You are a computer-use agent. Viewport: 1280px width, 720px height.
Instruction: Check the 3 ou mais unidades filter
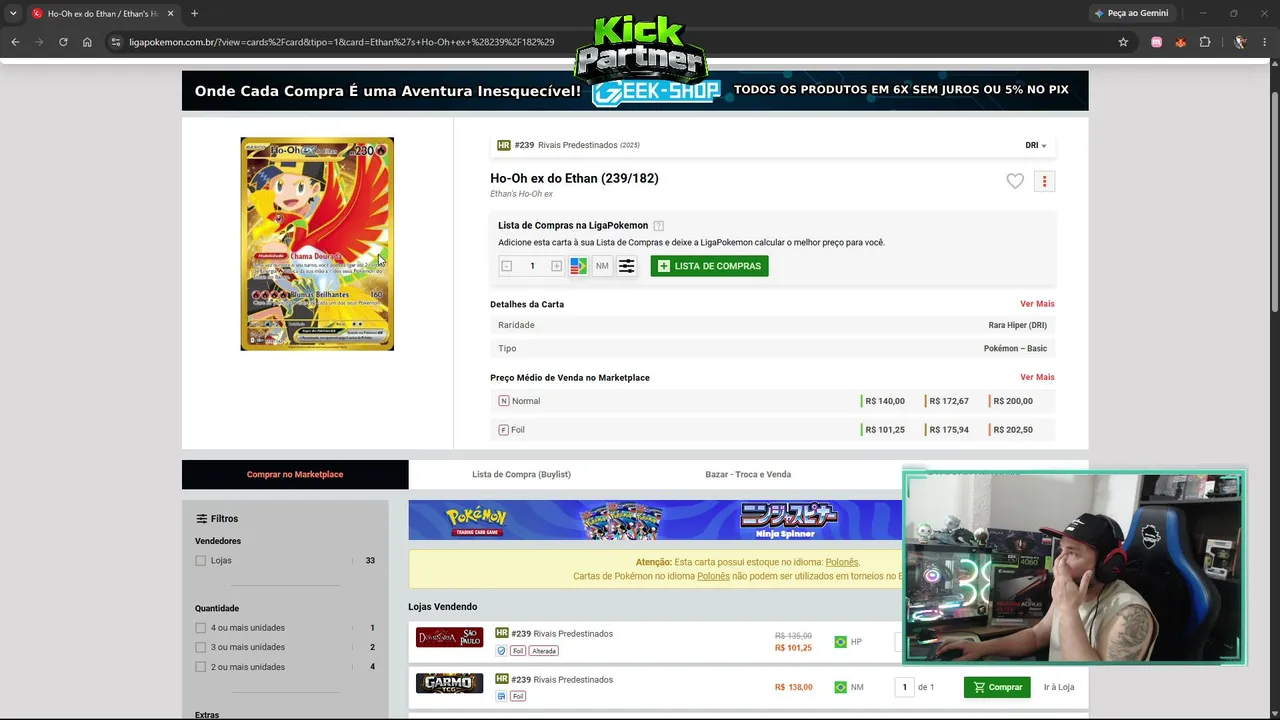[201, 647]
